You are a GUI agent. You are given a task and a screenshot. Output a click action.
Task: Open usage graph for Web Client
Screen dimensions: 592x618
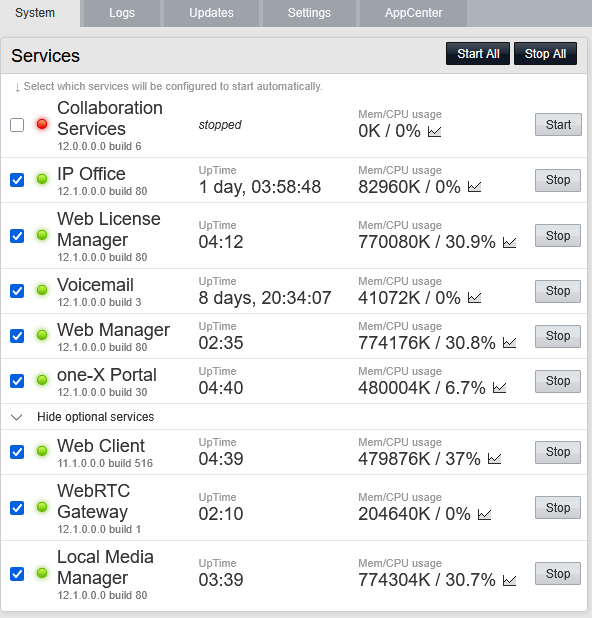pos(494,458)
